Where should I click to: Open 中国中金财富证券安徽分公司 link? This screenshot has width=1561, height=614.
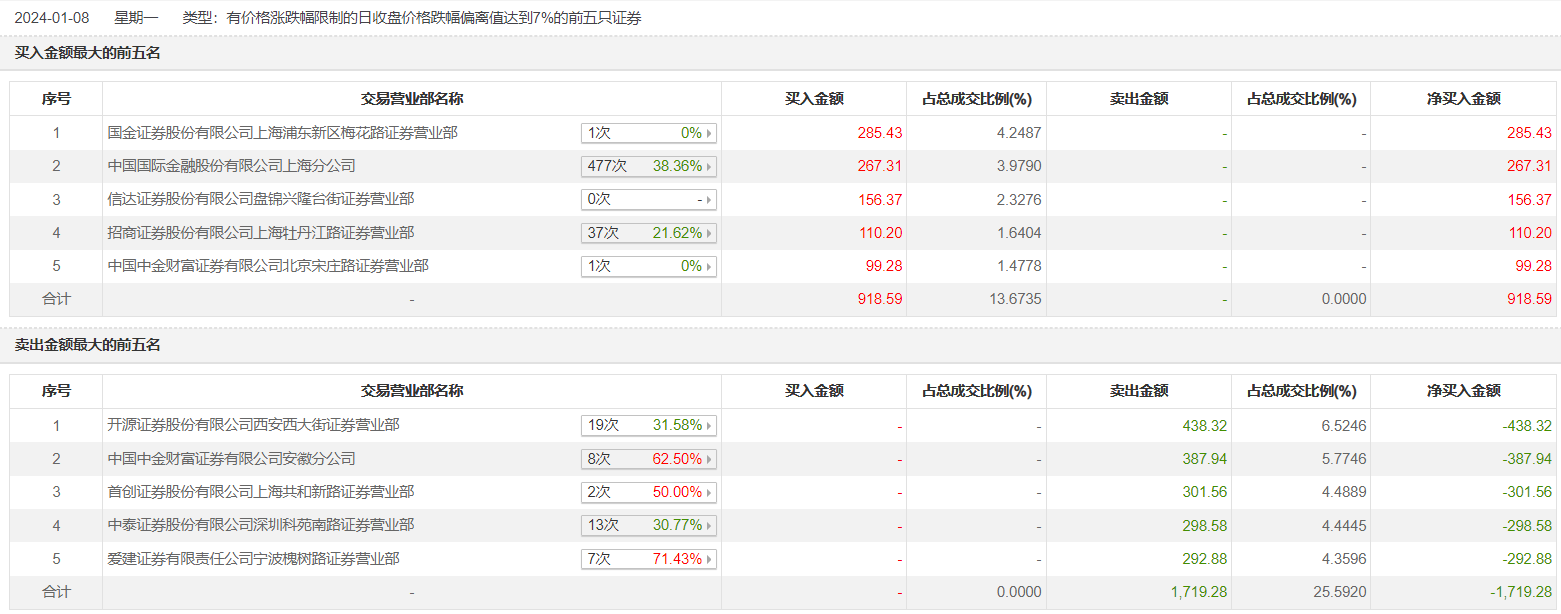pos(231,459)
